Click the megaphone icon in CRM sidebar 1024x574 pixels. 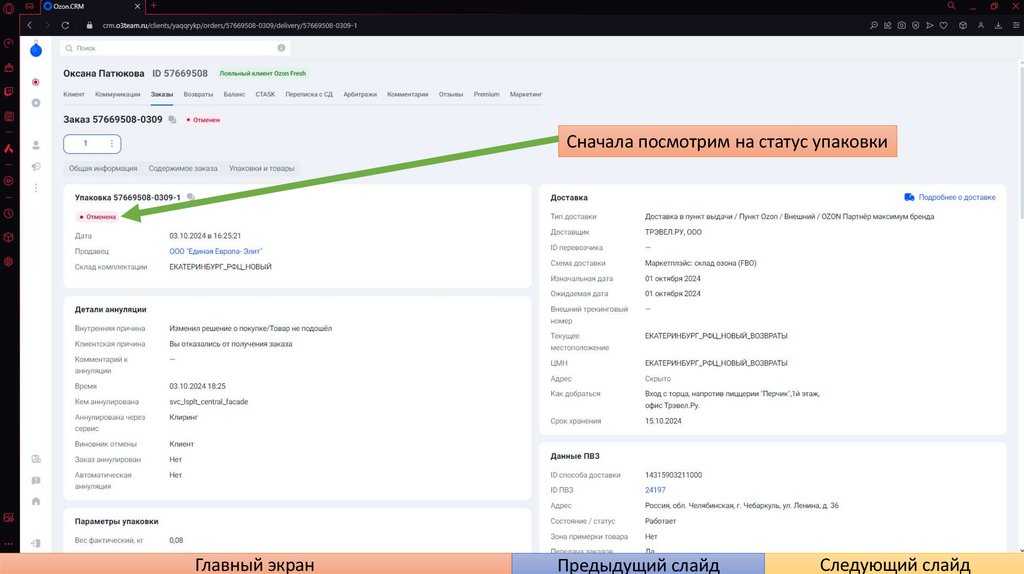click(x=36, y=167)
